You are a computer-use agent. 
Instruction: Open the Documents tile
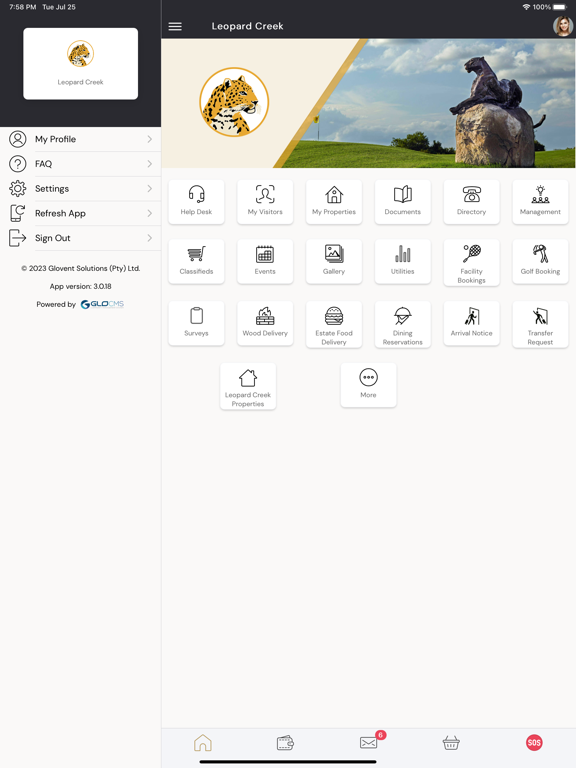(x=403, y=202)
